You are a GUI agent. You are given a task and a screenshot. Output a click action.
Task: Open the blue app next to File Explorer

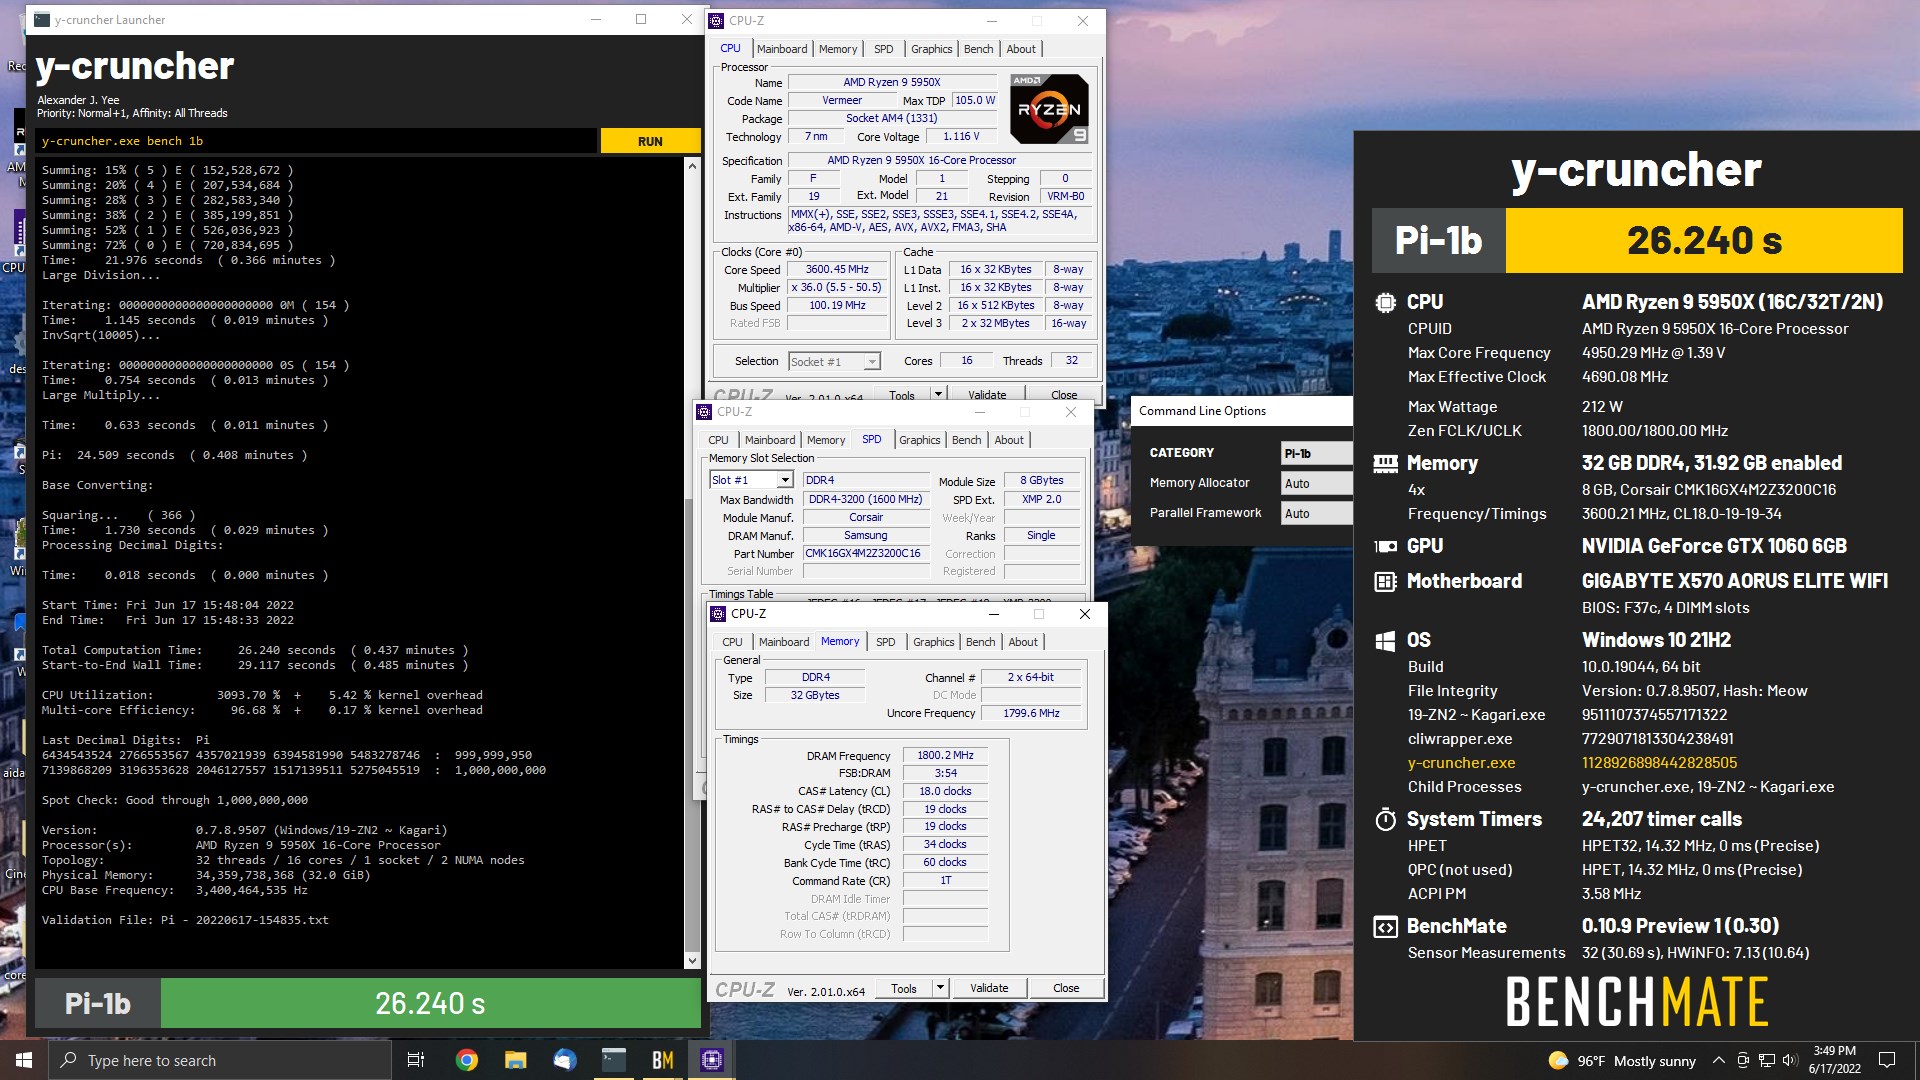[x=564, y=1060]
